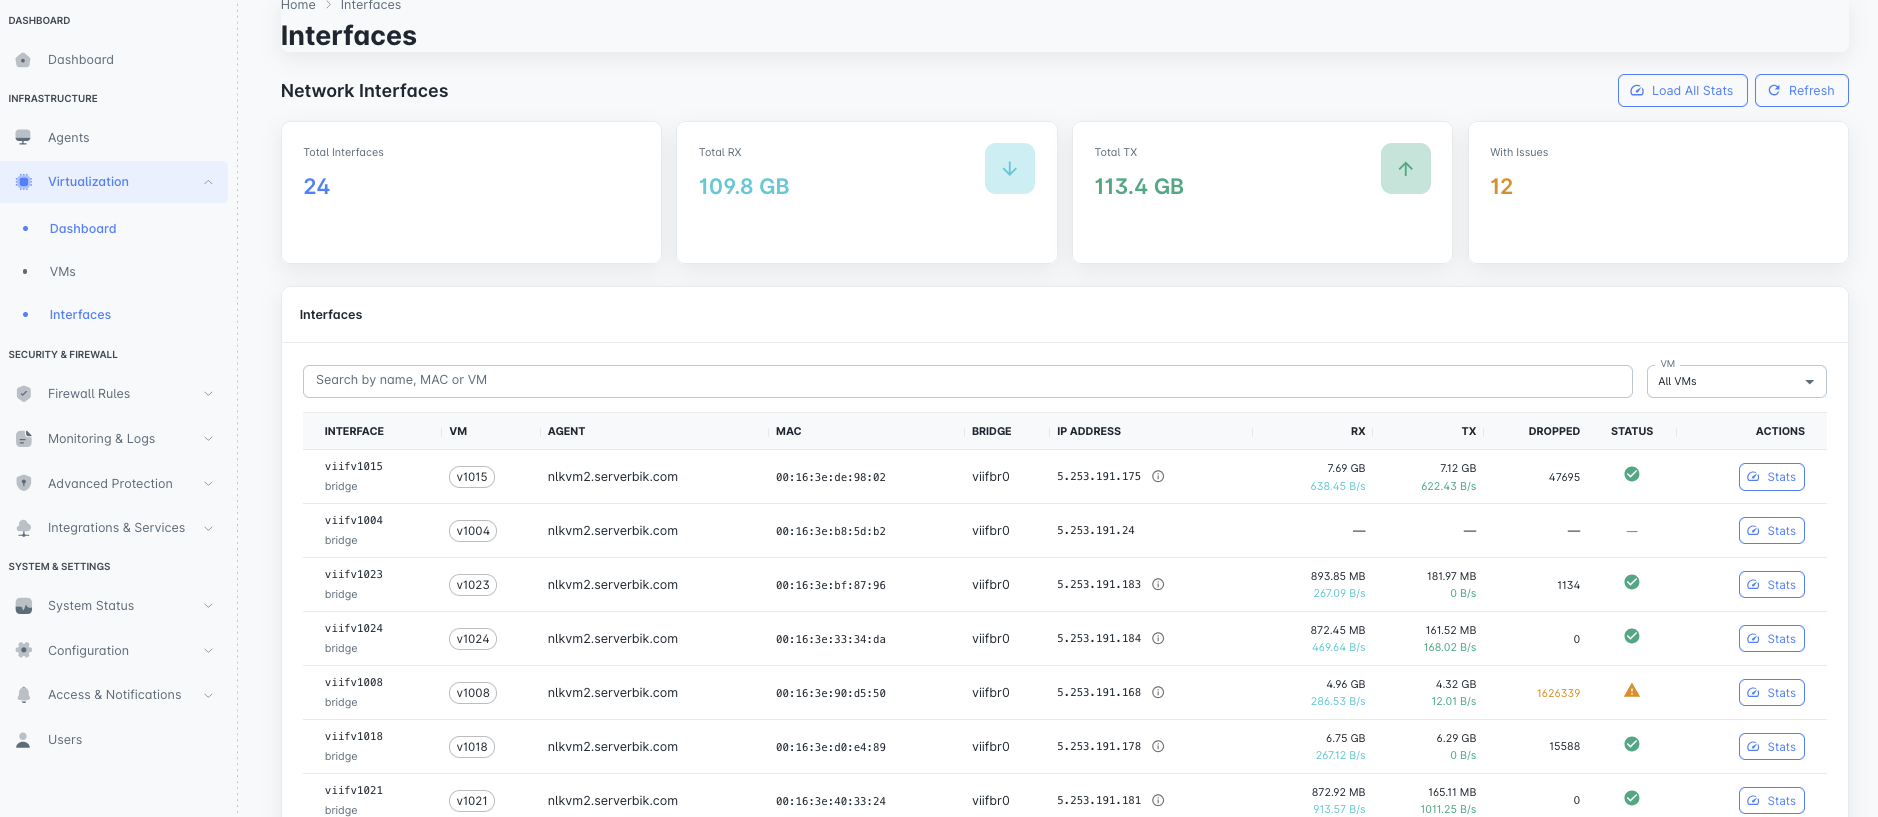Open the All VMs filter dropdown
Screen dimensions: 1878x817
(x=1736, y=382)
